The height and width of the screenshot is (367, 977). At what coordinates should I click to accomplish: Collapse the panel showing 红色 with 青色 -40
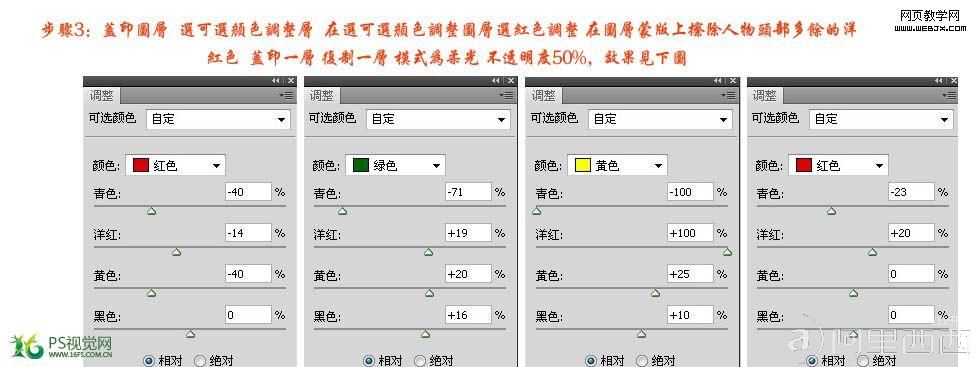(275, 81)
